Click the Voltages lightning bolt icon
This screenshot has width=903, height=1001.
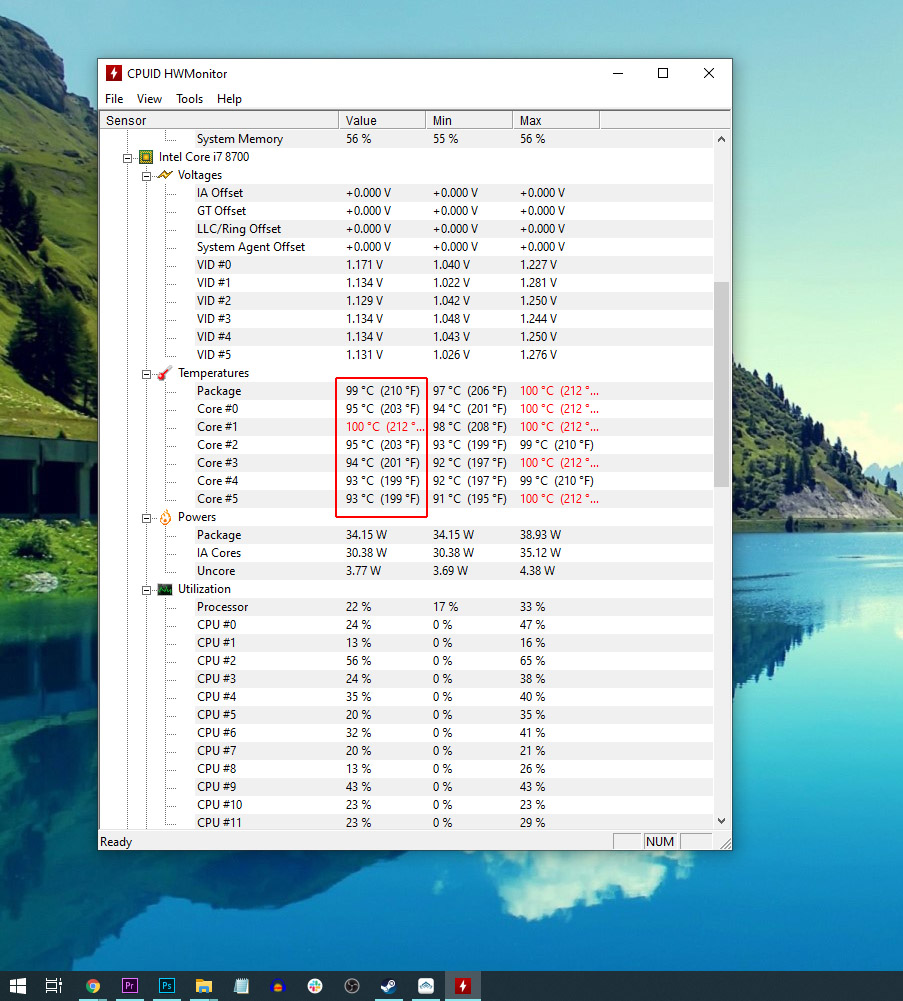pyautogui.click(x=165, y=175)
